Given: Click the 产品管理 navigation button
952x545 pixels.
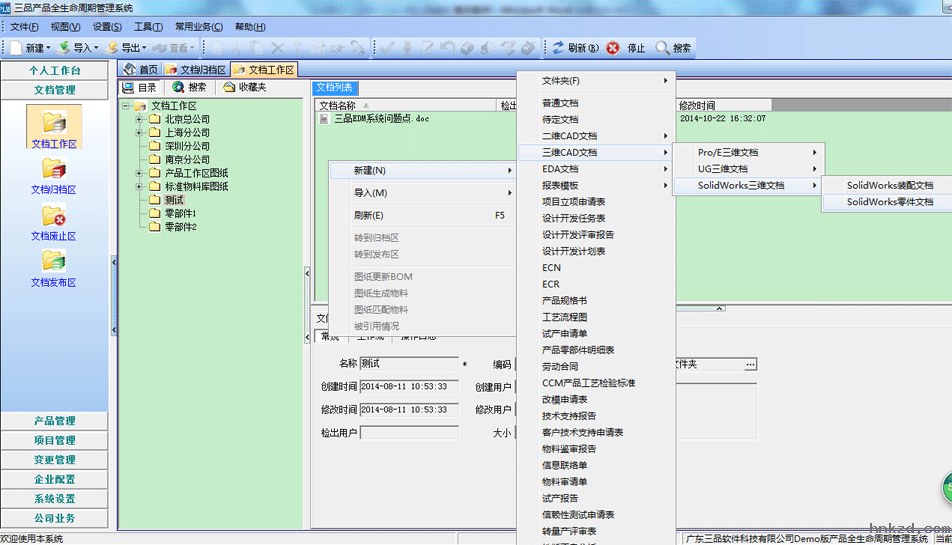Looking at the screenshot, I should point(54,421).
